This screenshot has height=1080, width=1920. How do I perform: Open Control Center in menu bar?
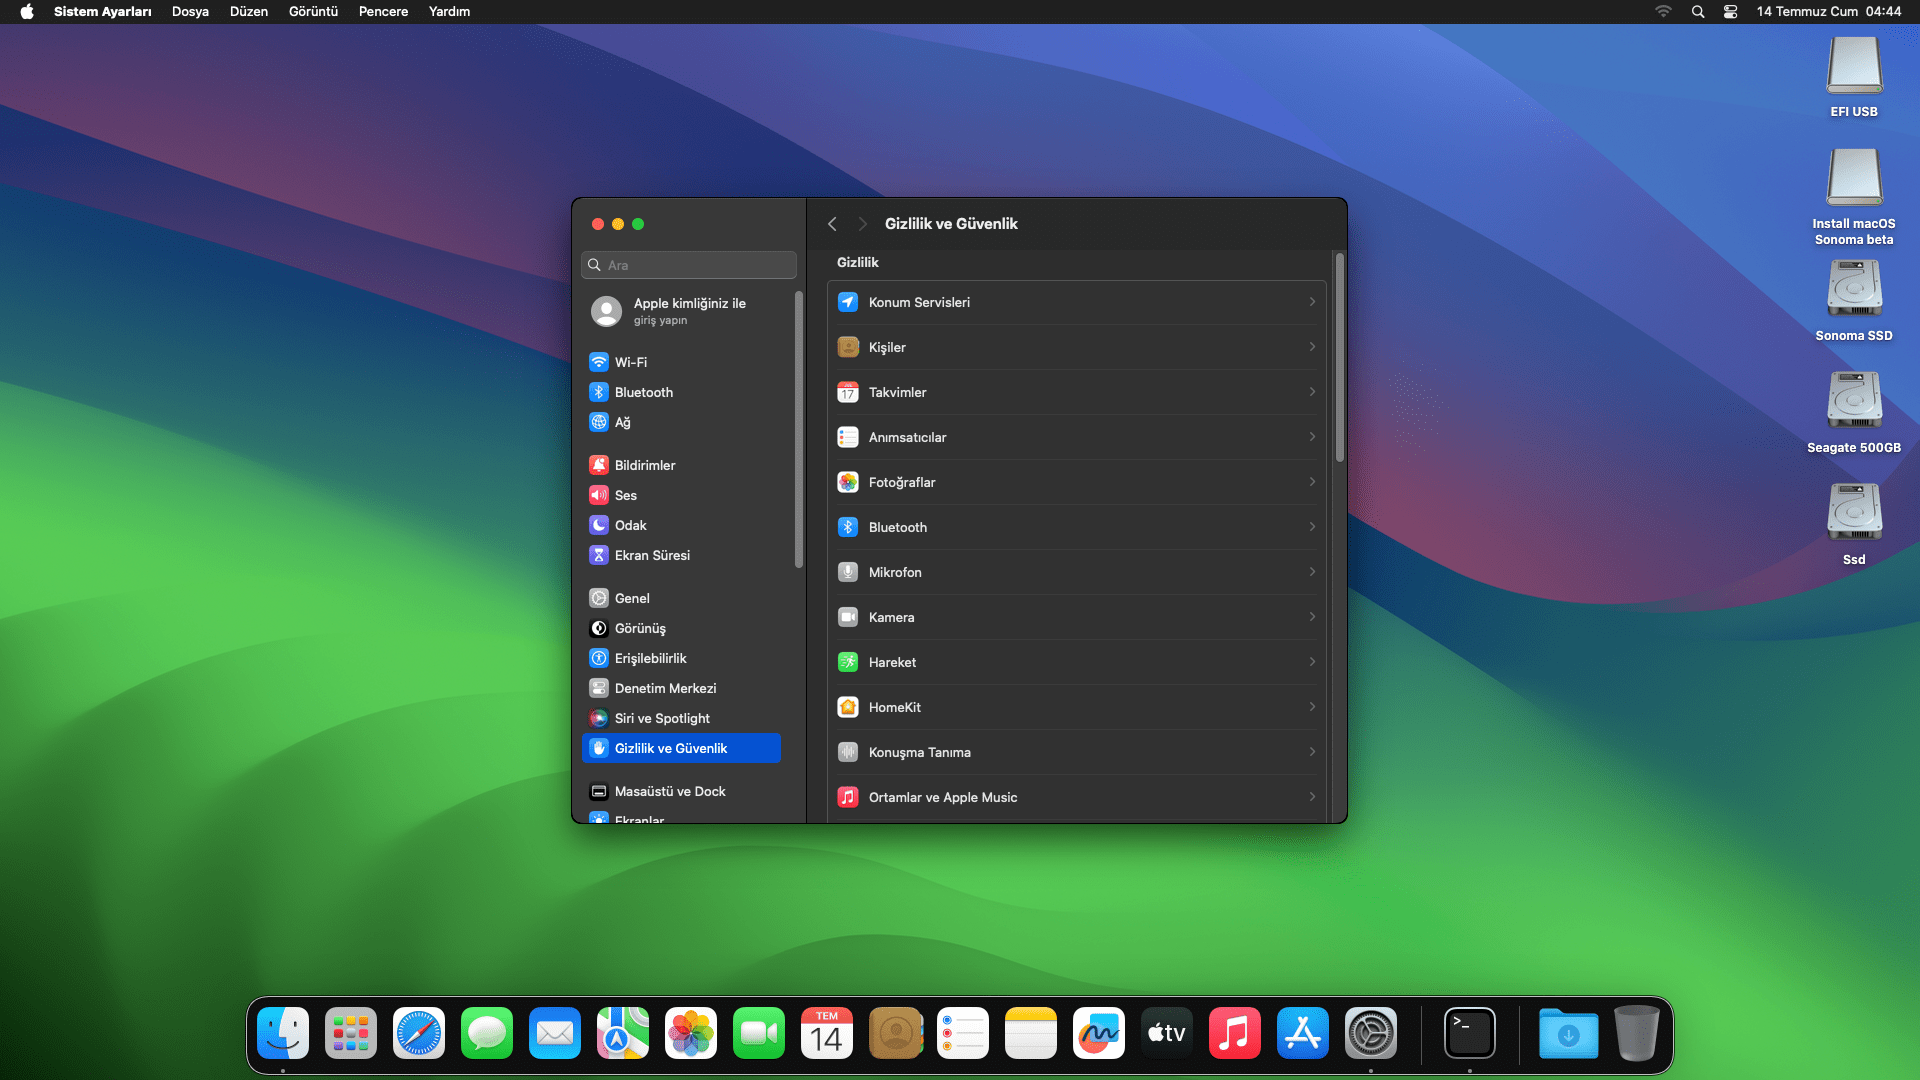click(1730, 12)
